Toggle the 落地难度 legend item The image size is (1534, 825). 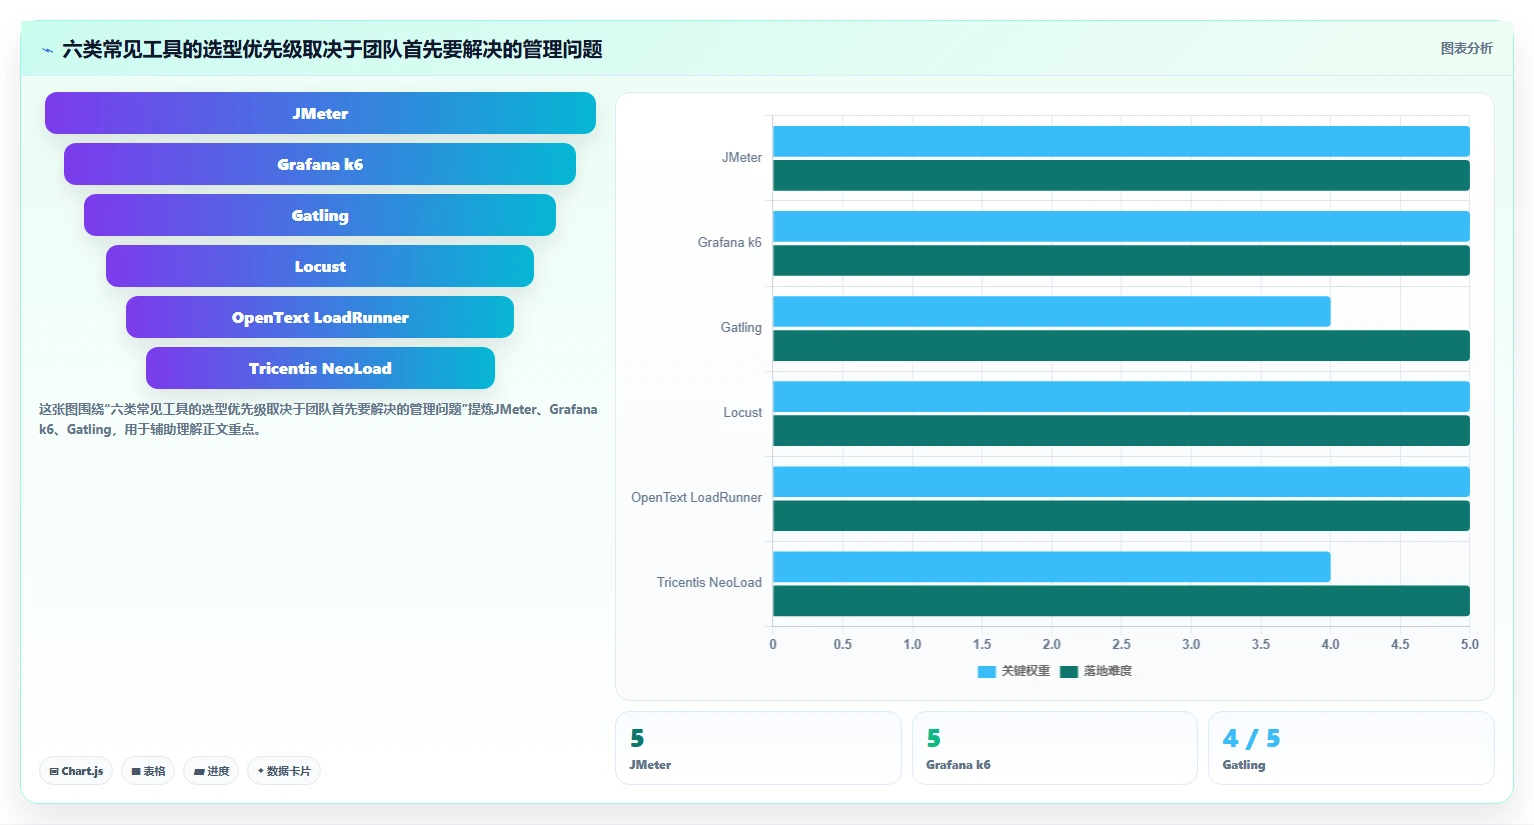1096,671
